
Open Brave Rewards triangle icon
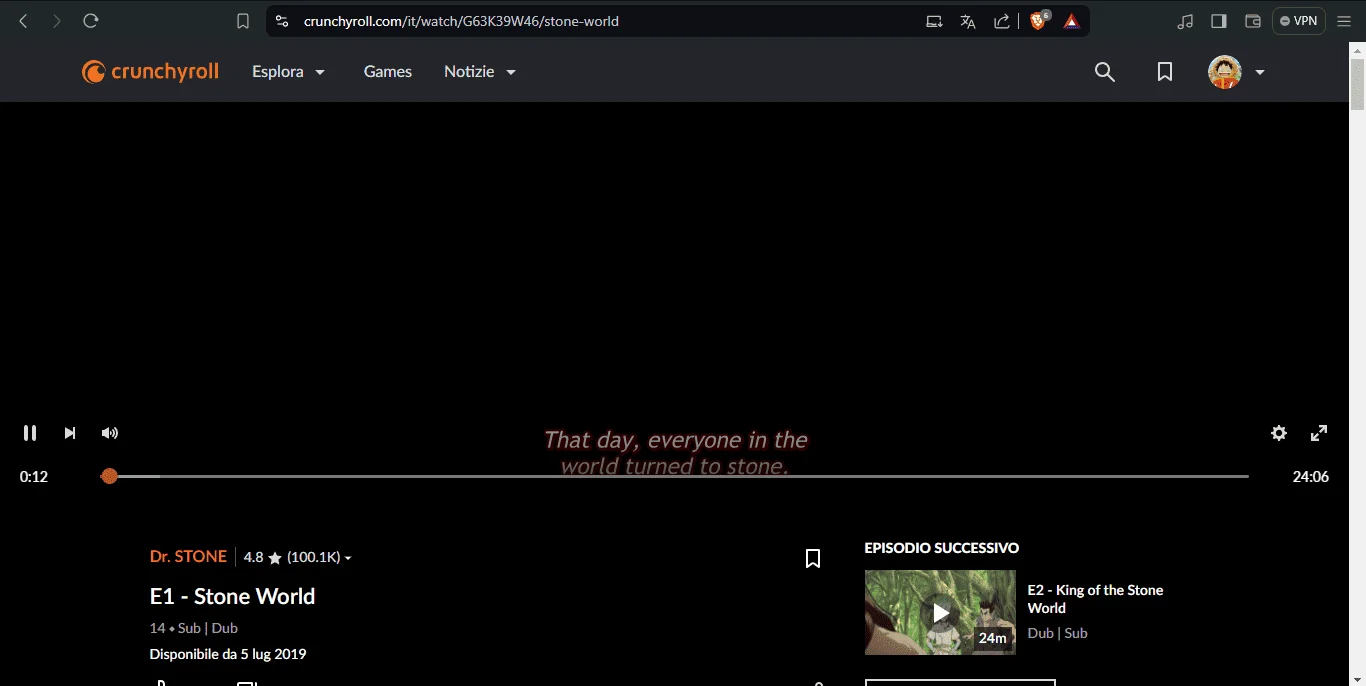[x=1071, y=21]
